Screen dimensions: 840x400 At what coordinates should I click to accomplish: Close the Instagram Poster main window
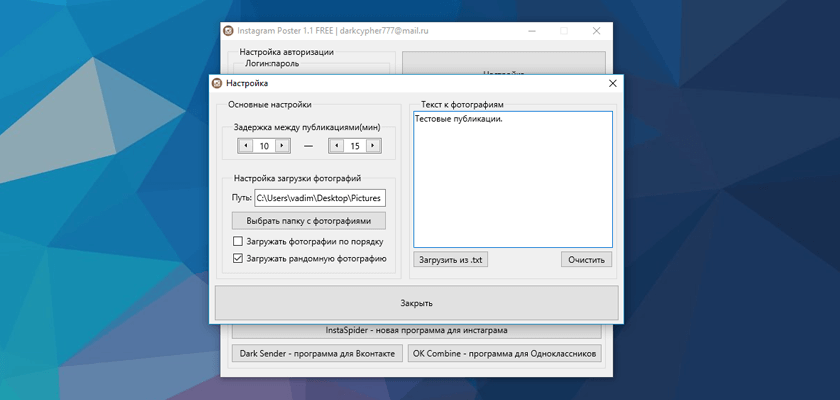[x=596, y=31]
